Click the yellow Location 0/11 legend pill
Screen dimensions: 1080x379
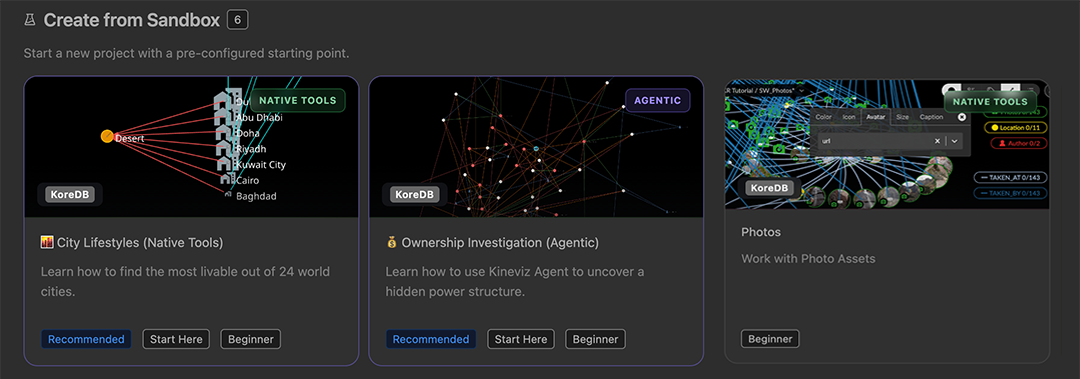click(1015, 127)
